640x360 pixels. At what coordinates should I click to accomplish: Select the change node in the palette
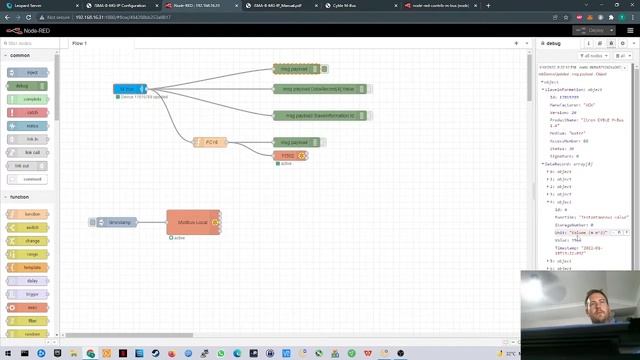tap(27, 241)
